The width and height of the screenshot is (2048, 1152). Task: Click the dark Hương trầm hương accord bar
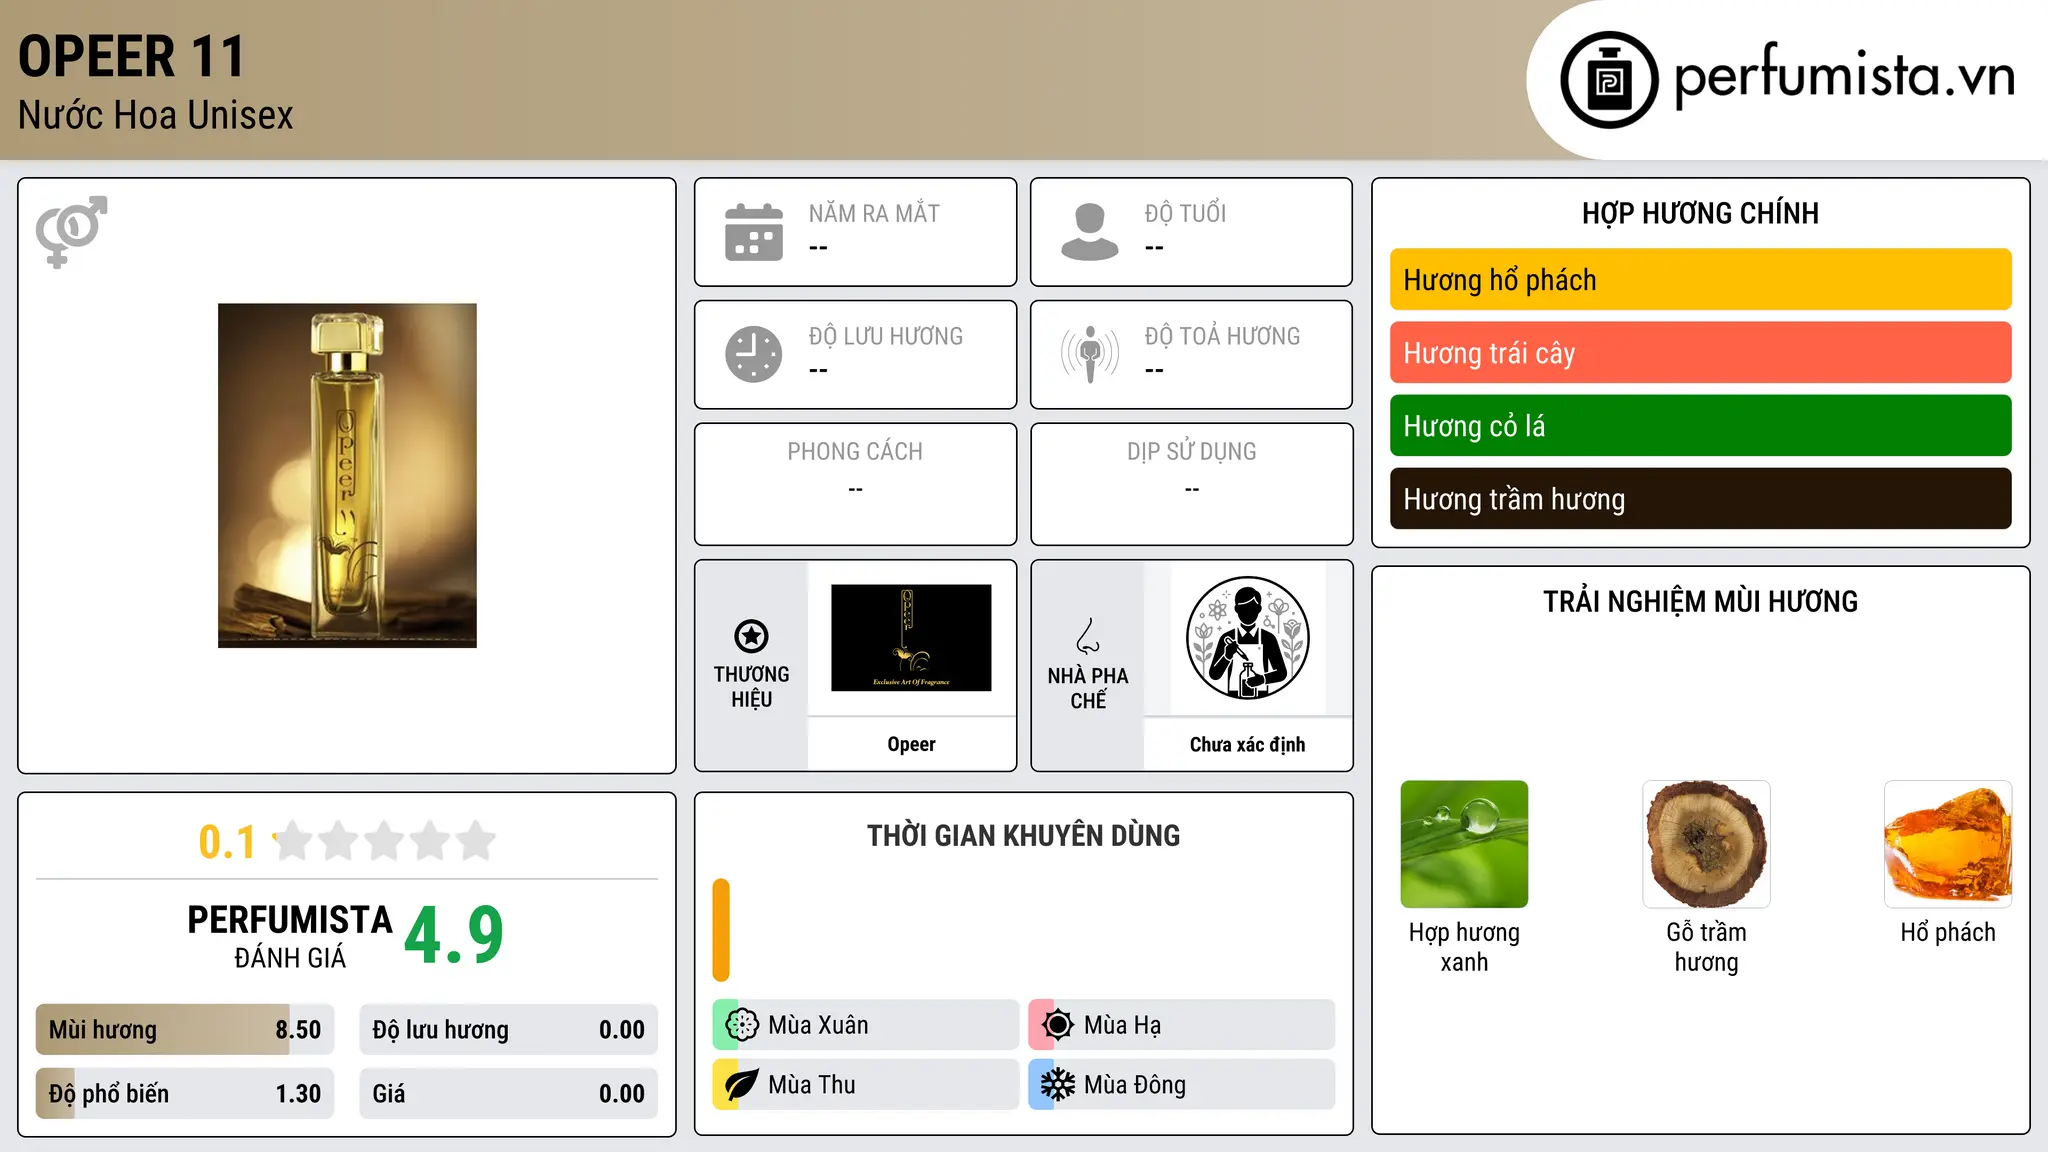(x=1700, y=499)
